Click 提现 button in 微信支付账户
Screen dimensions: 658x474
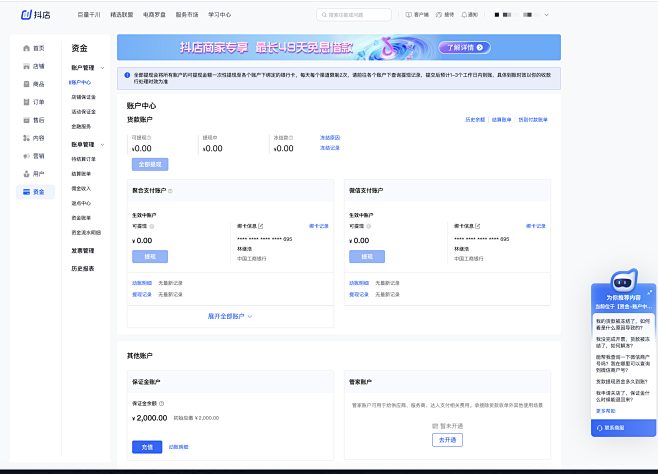[367, 257]
